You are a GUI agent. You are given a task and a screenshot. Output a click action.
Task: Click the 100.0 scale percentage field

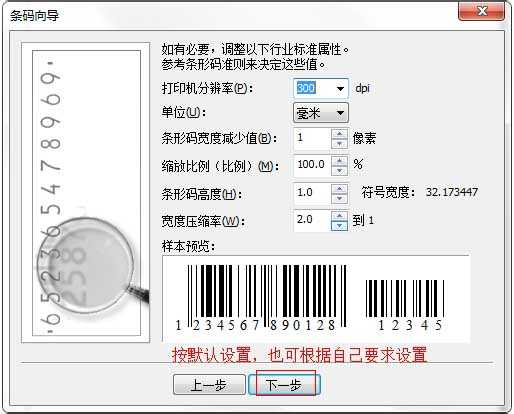pos(313,166)
